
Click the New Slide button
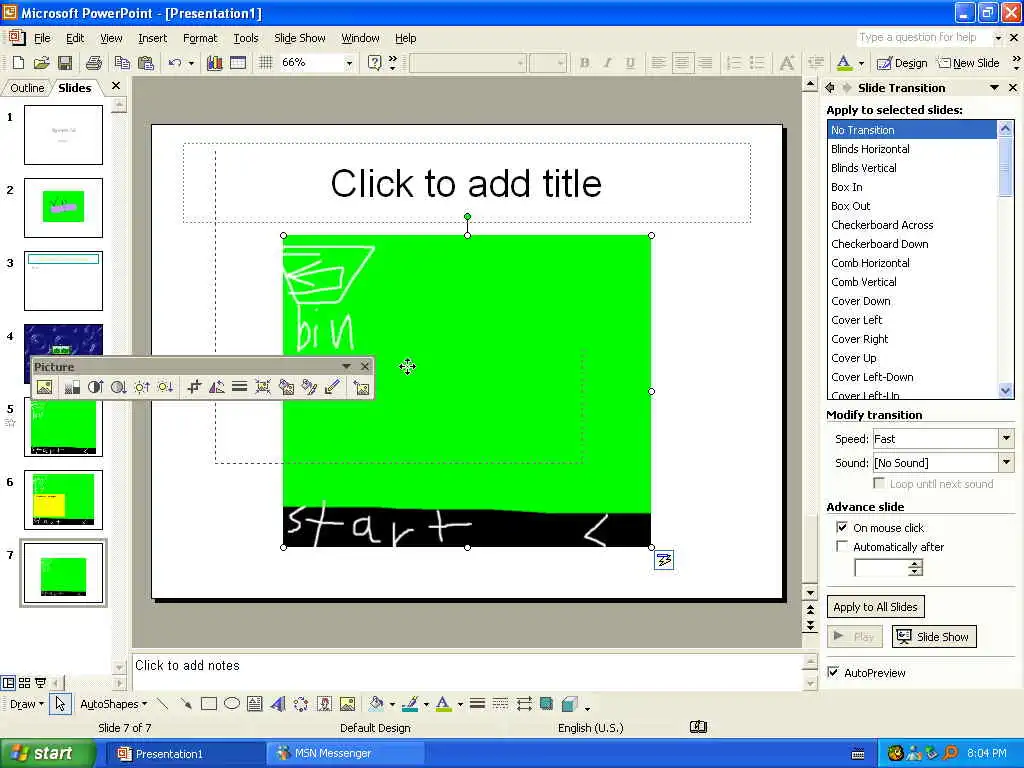point(968,63)
